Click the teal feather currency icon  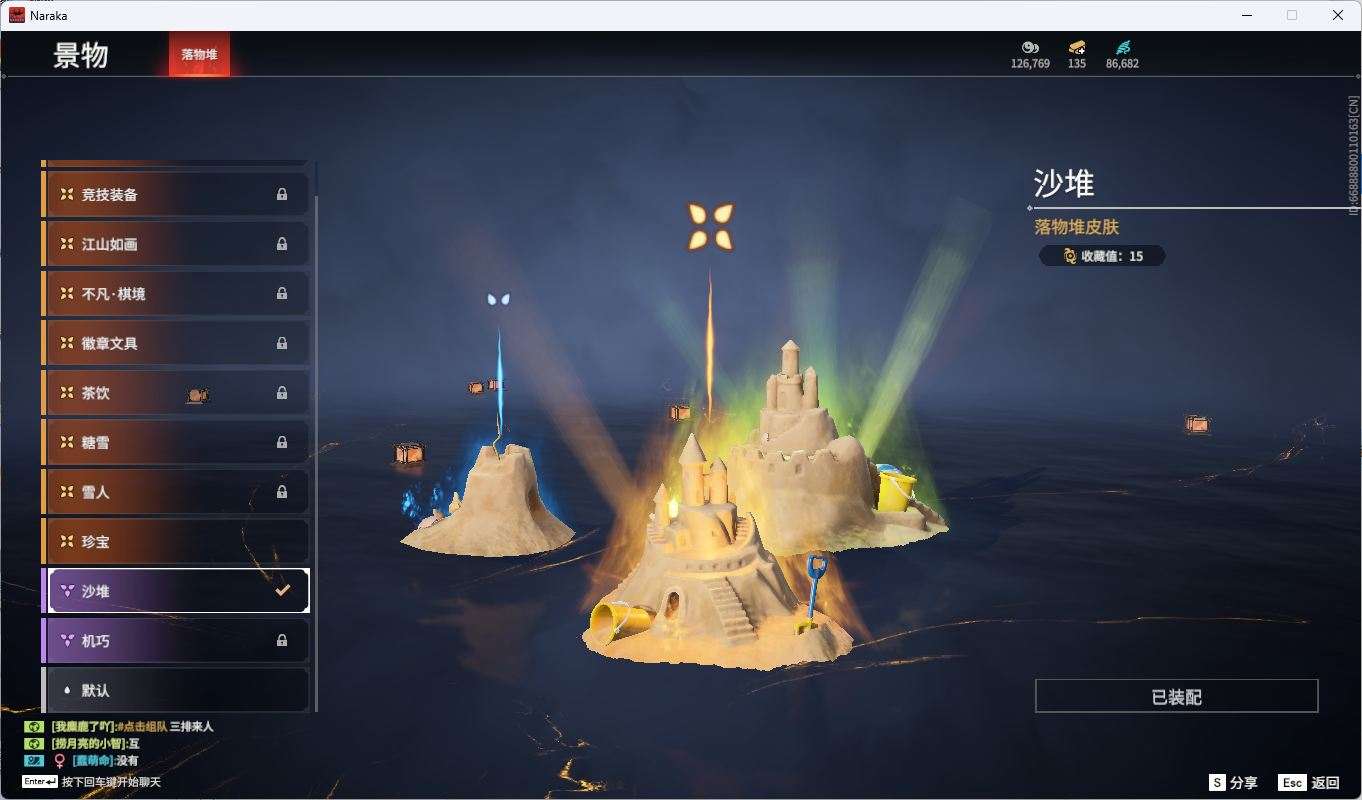[1123, 47]
